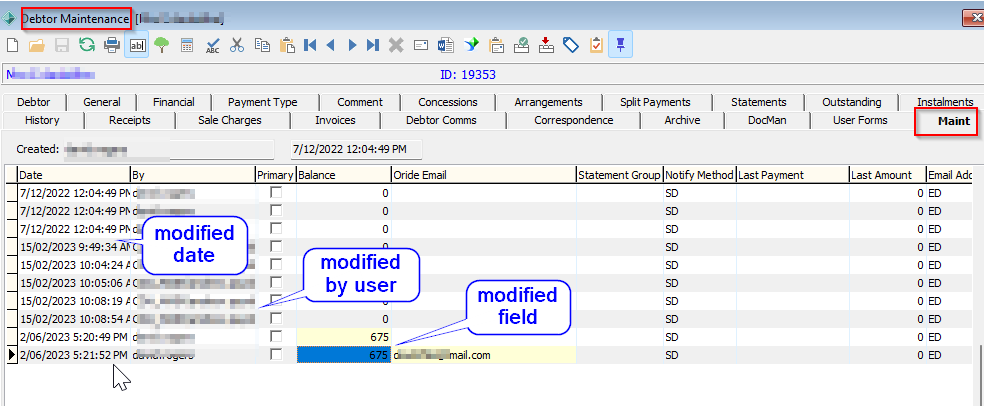Image resolution: width=984 pixels, height=406 pixels.
Task: Refresh the debtor record
Action: pyautogui.click(x=87, y=45)
